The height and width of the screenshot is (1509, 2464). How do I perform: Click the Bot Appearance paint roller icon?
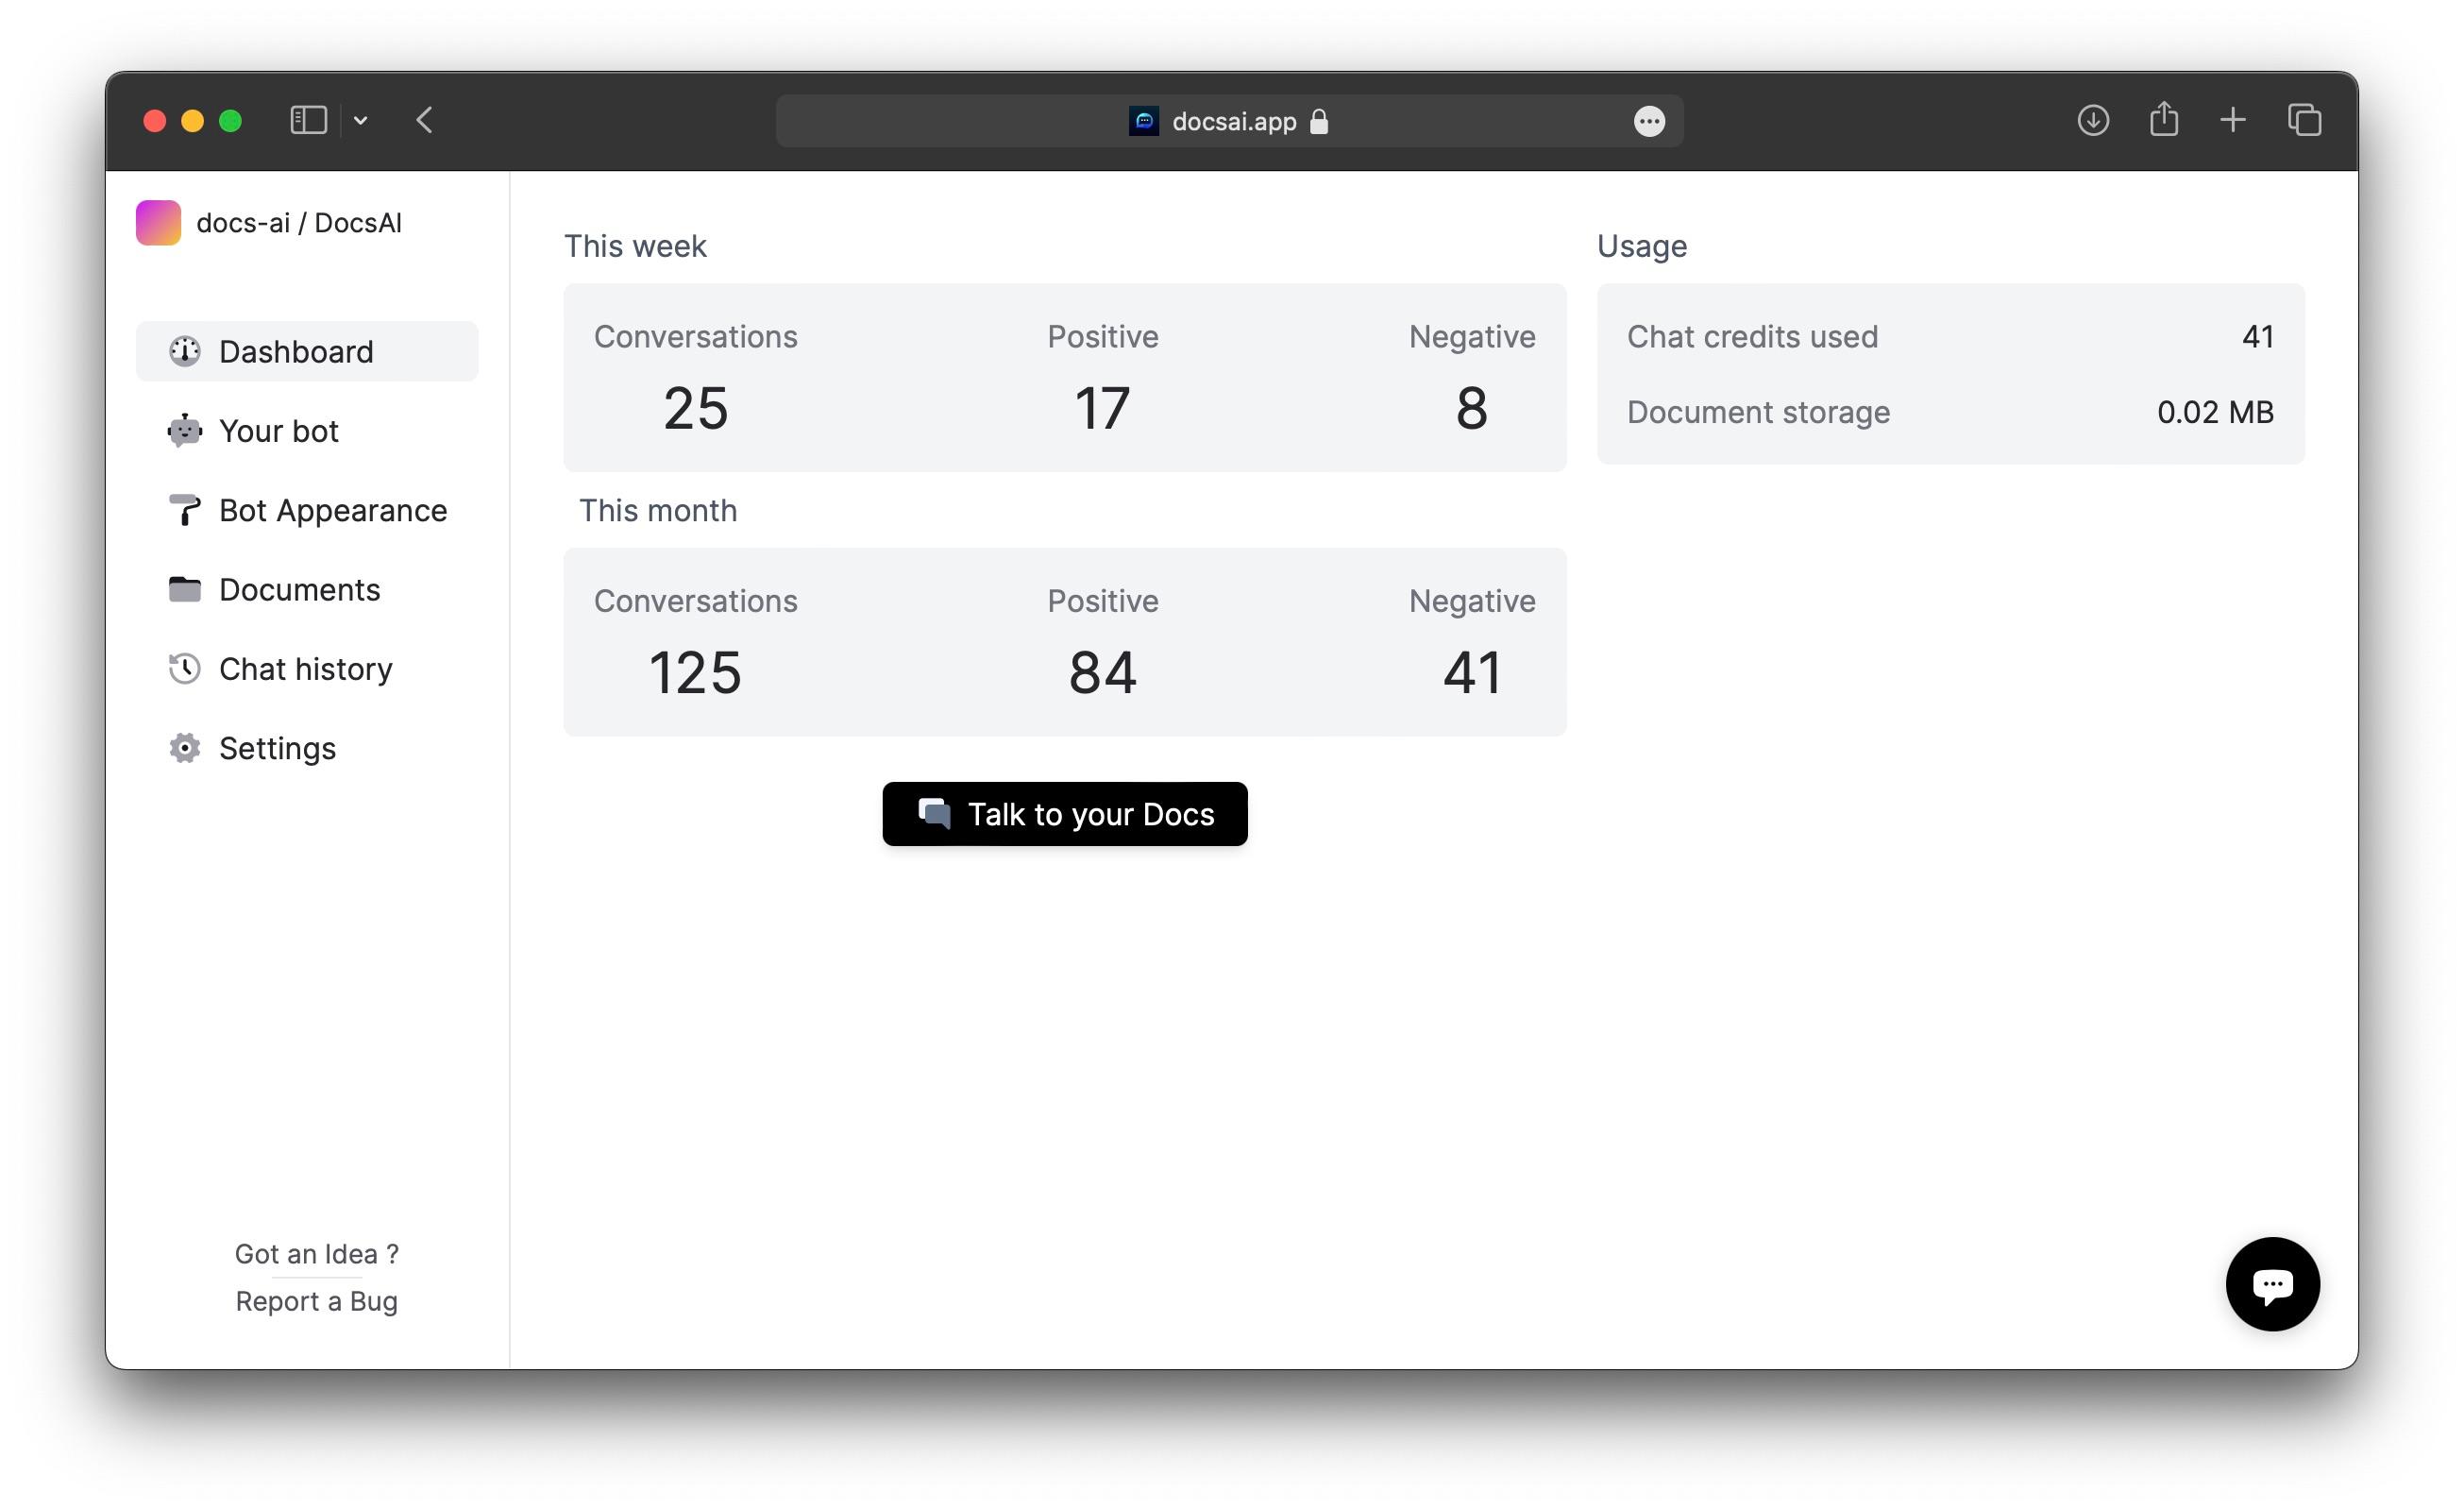[x=184, y=510]
